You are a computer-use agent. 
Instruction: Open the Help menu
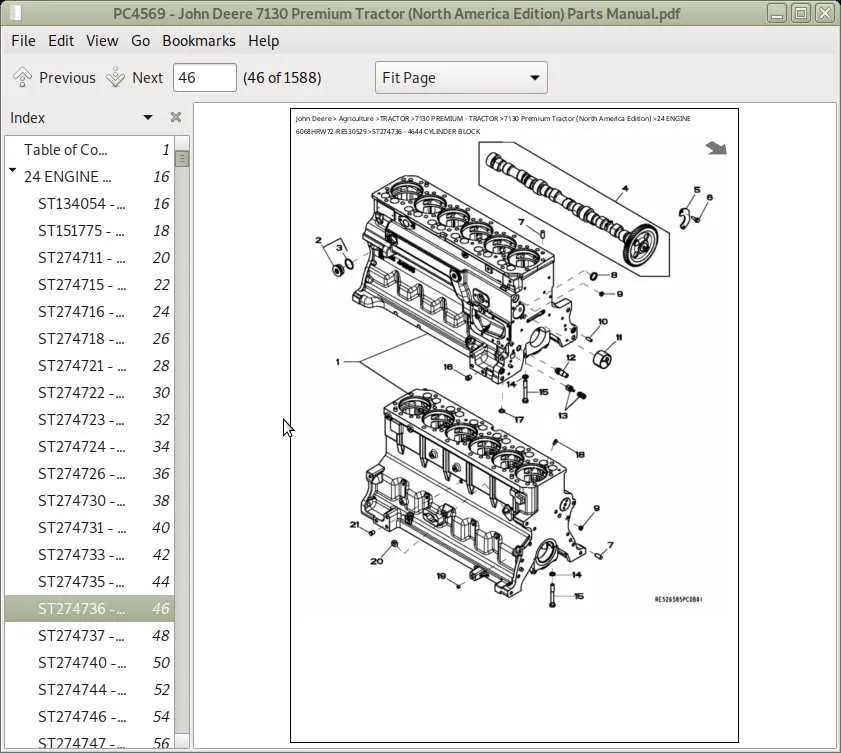[x=263, y=41]
